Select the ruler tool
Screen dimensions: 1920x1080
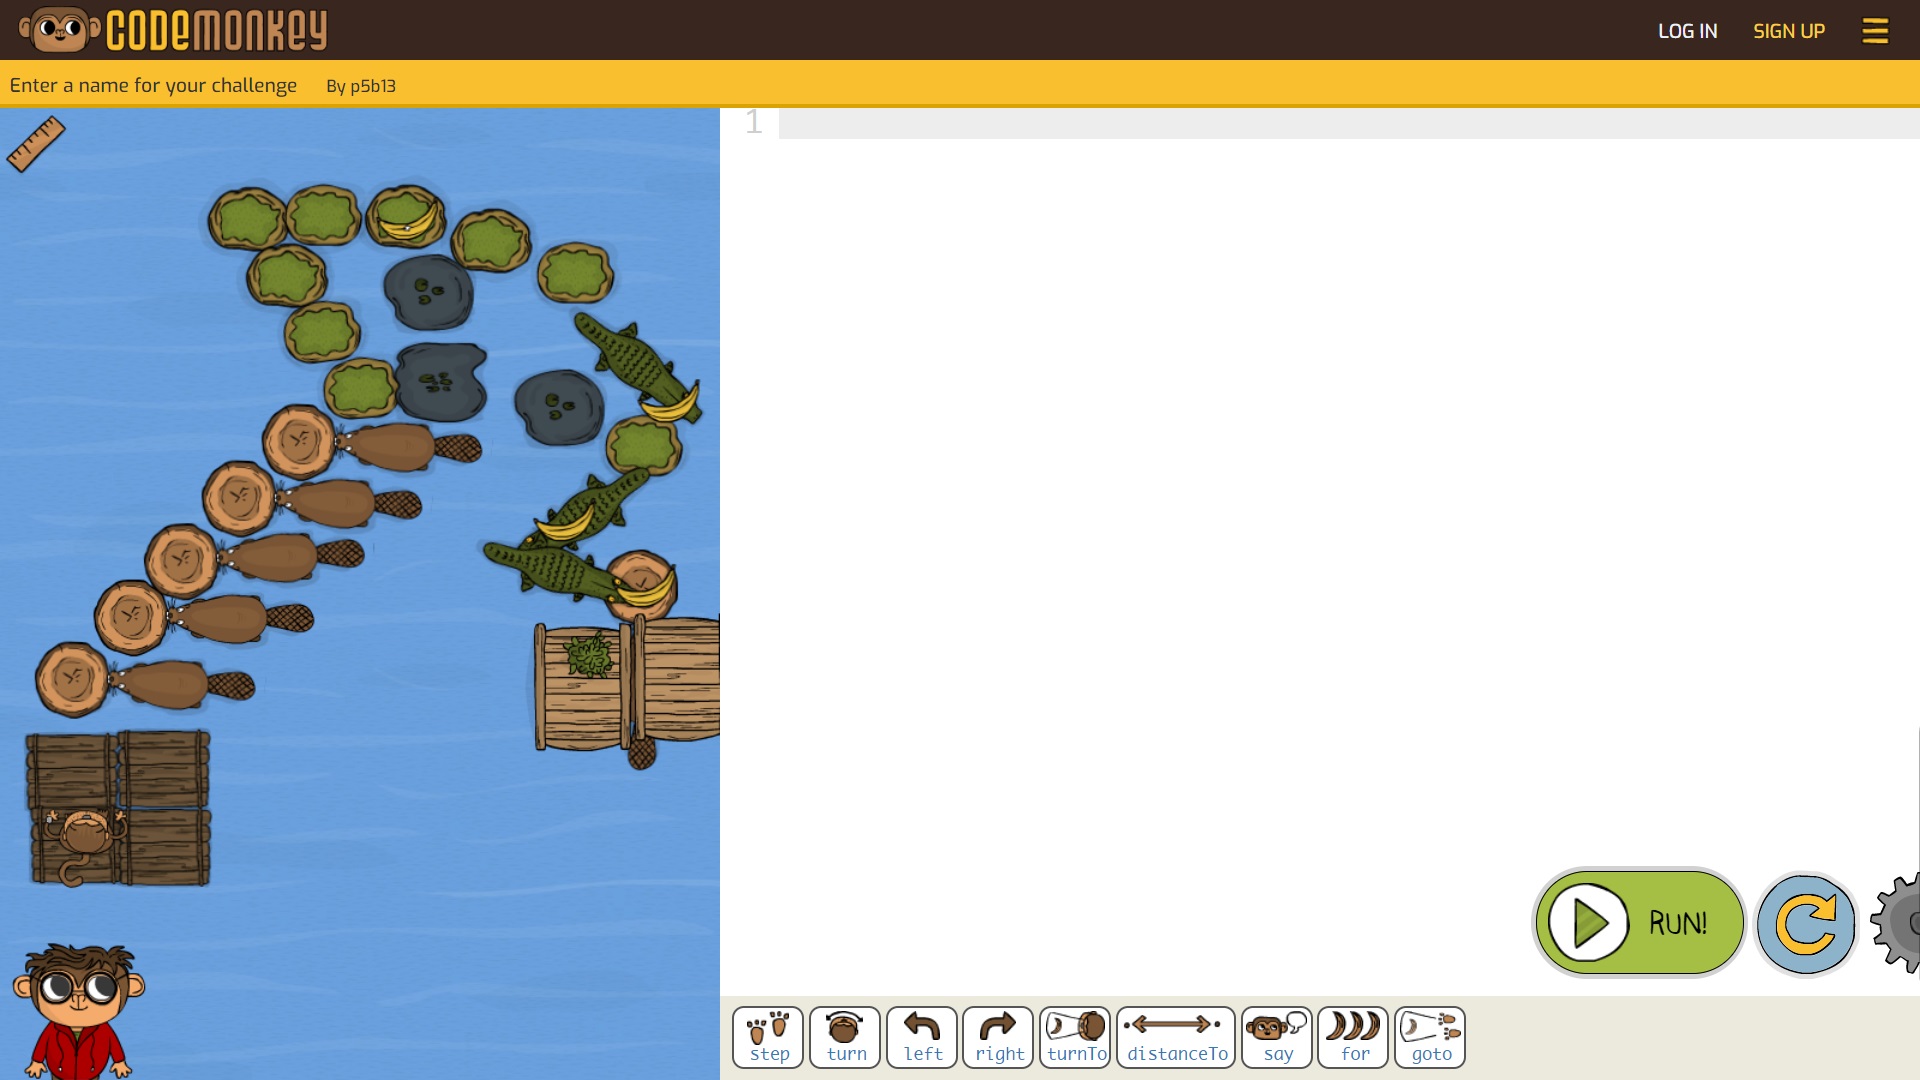[x=36, y=144]
